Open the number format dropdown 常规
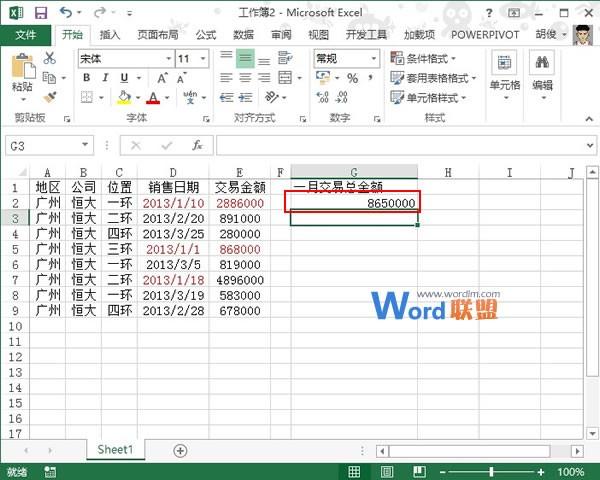 tap(373, 59)
